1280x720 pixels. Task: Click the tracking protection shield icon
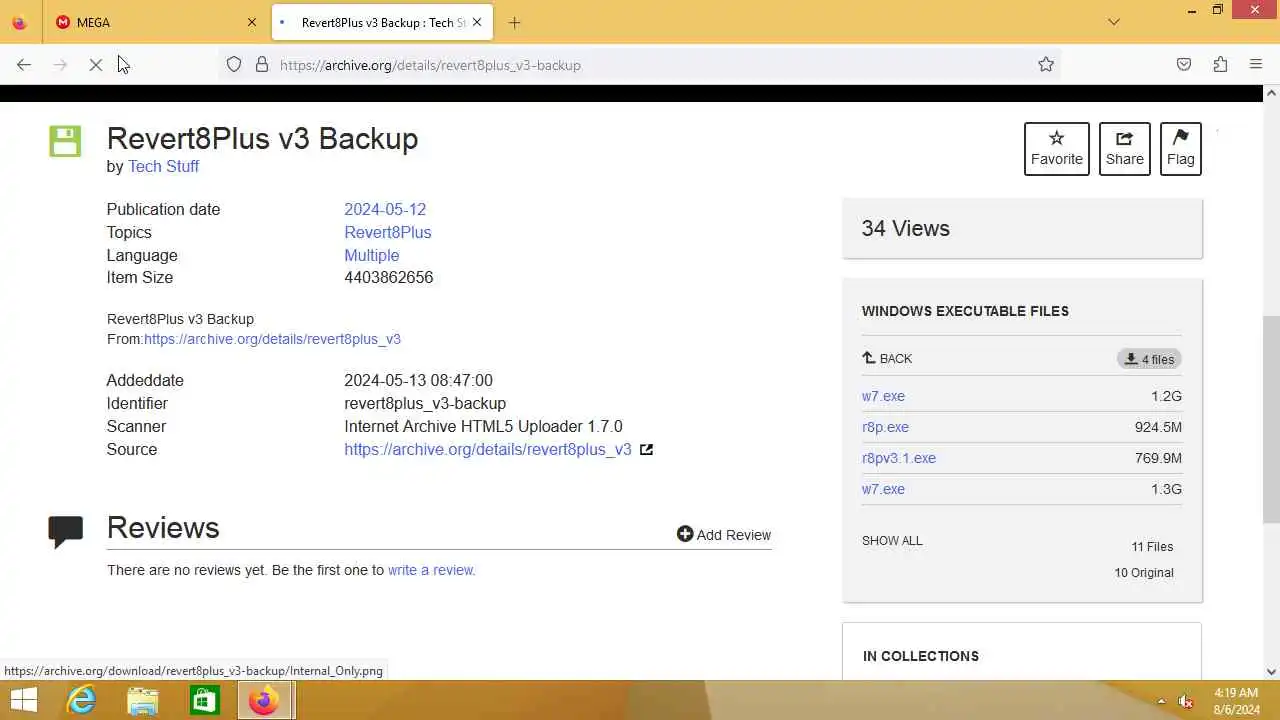tap(234, 65)
